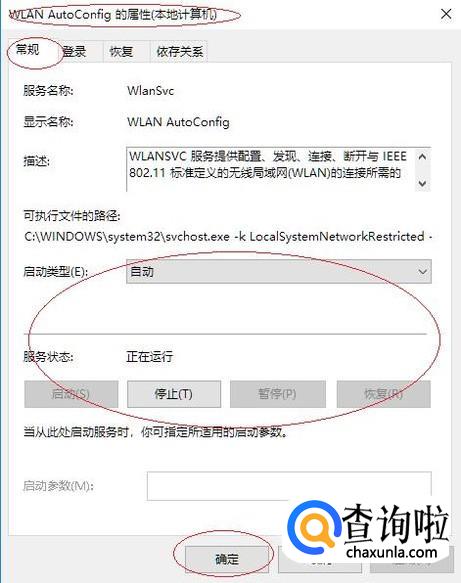Click the description box down arrow
The height and width of the screenshot is (583, 461).
pyautogui.click(x=422, y=183)
